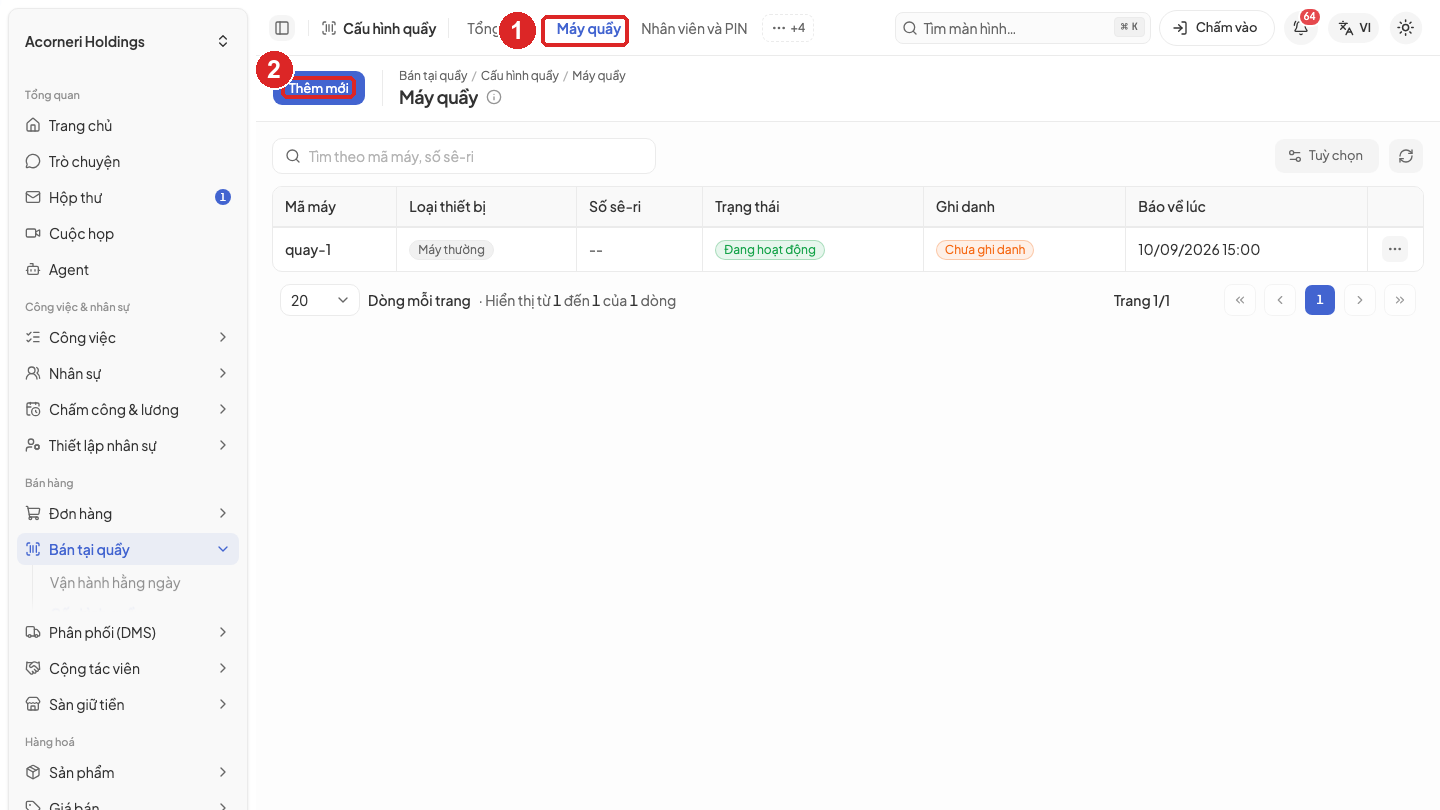Open row actions for quay-1
Viewport: 1440px width, 810px height.
pyautogui.click(x=1395, y=249)
